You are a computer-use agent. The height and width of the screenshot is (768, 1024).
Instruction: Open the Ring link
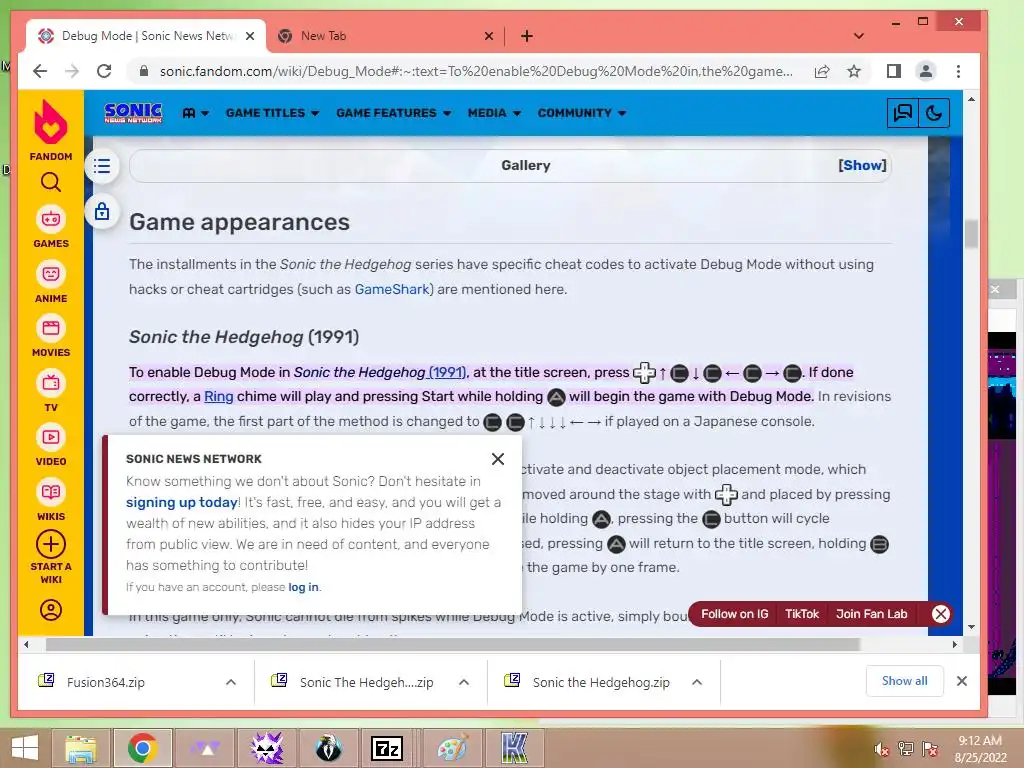click(x=218, y=396)
